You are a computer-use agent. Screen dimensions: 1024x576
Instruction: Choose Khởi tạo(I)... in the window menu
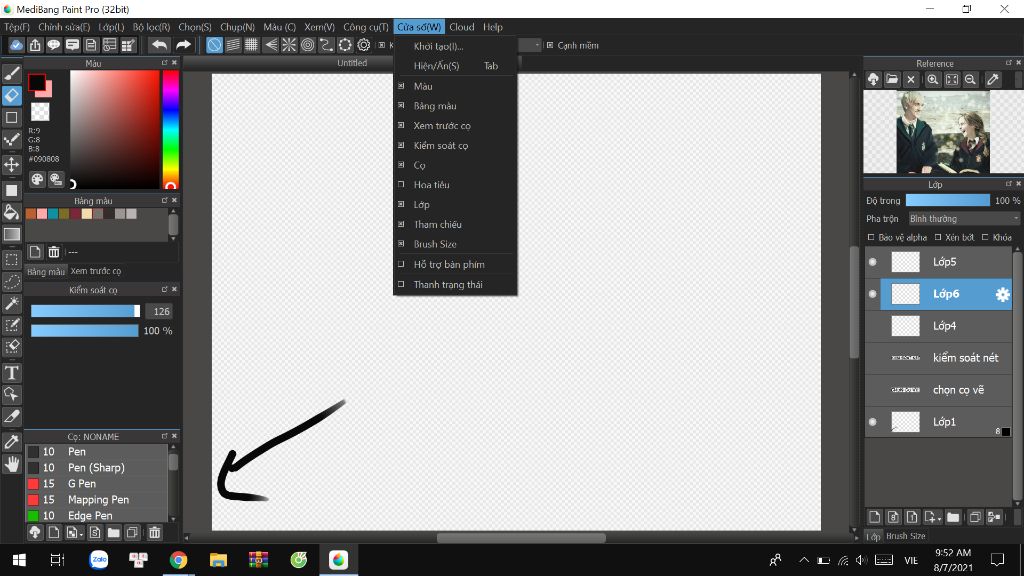455,46
